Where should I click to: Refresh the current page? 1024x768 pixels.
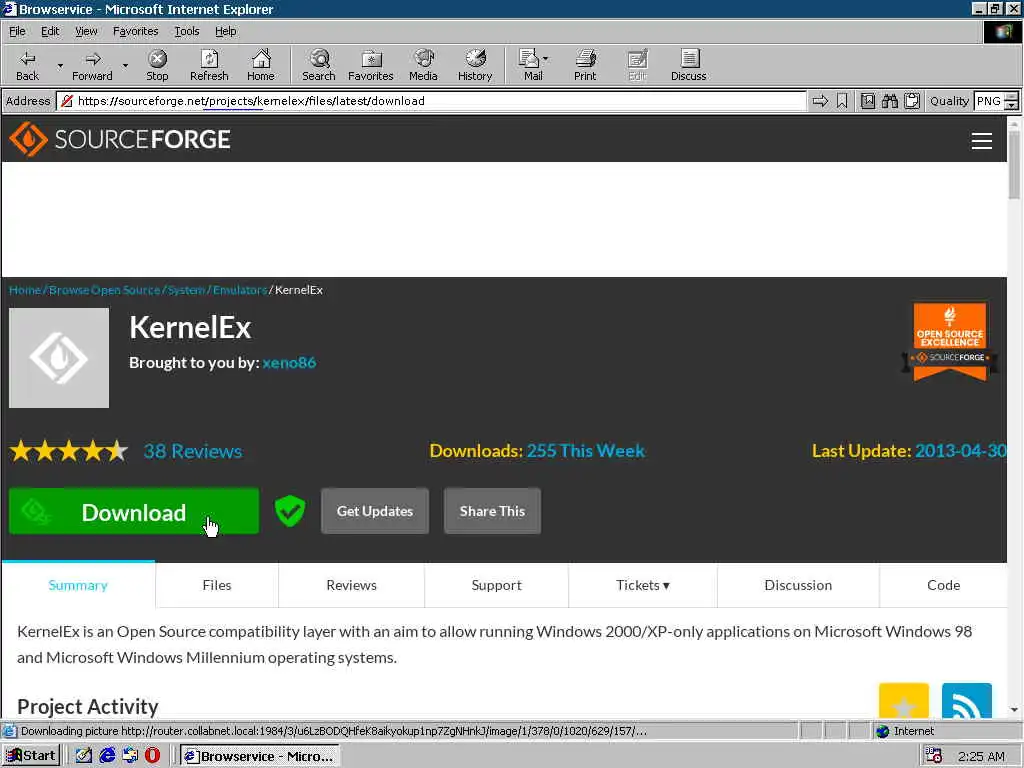pyautogui.click(x=209, y=65)
